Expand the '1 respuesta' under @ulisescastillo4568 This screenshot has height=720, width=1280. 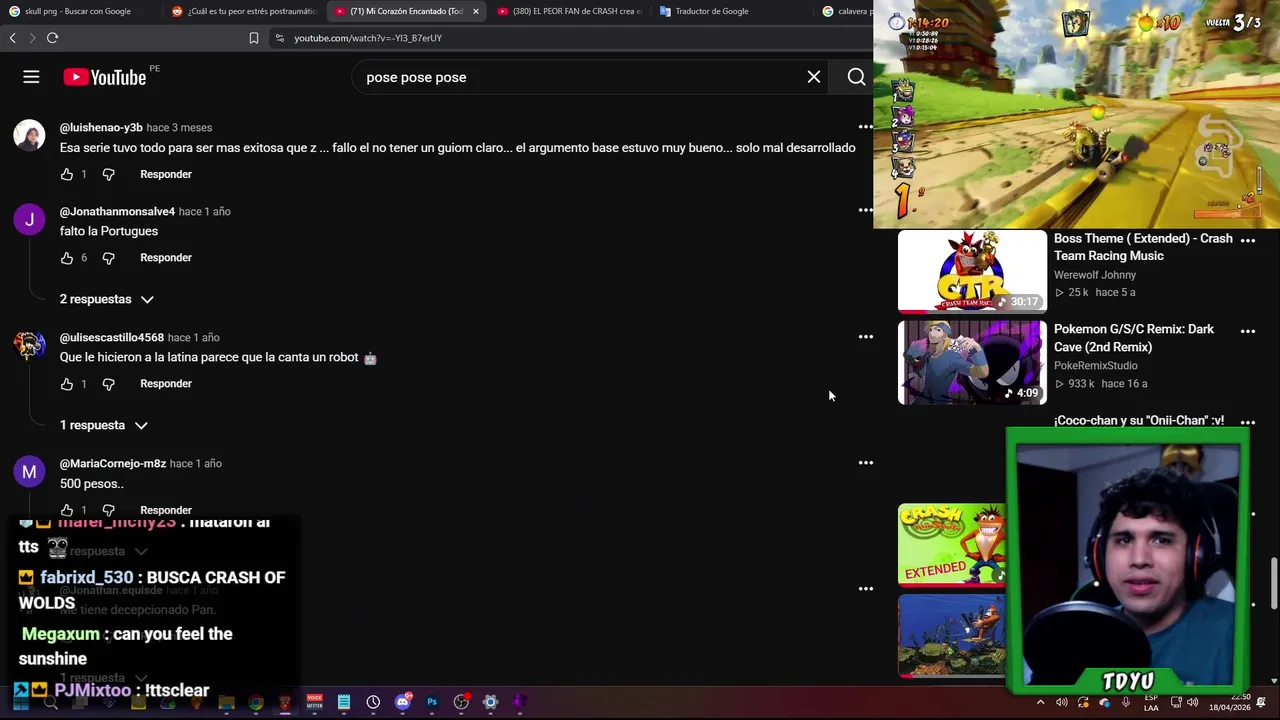[x=103, y=425]
